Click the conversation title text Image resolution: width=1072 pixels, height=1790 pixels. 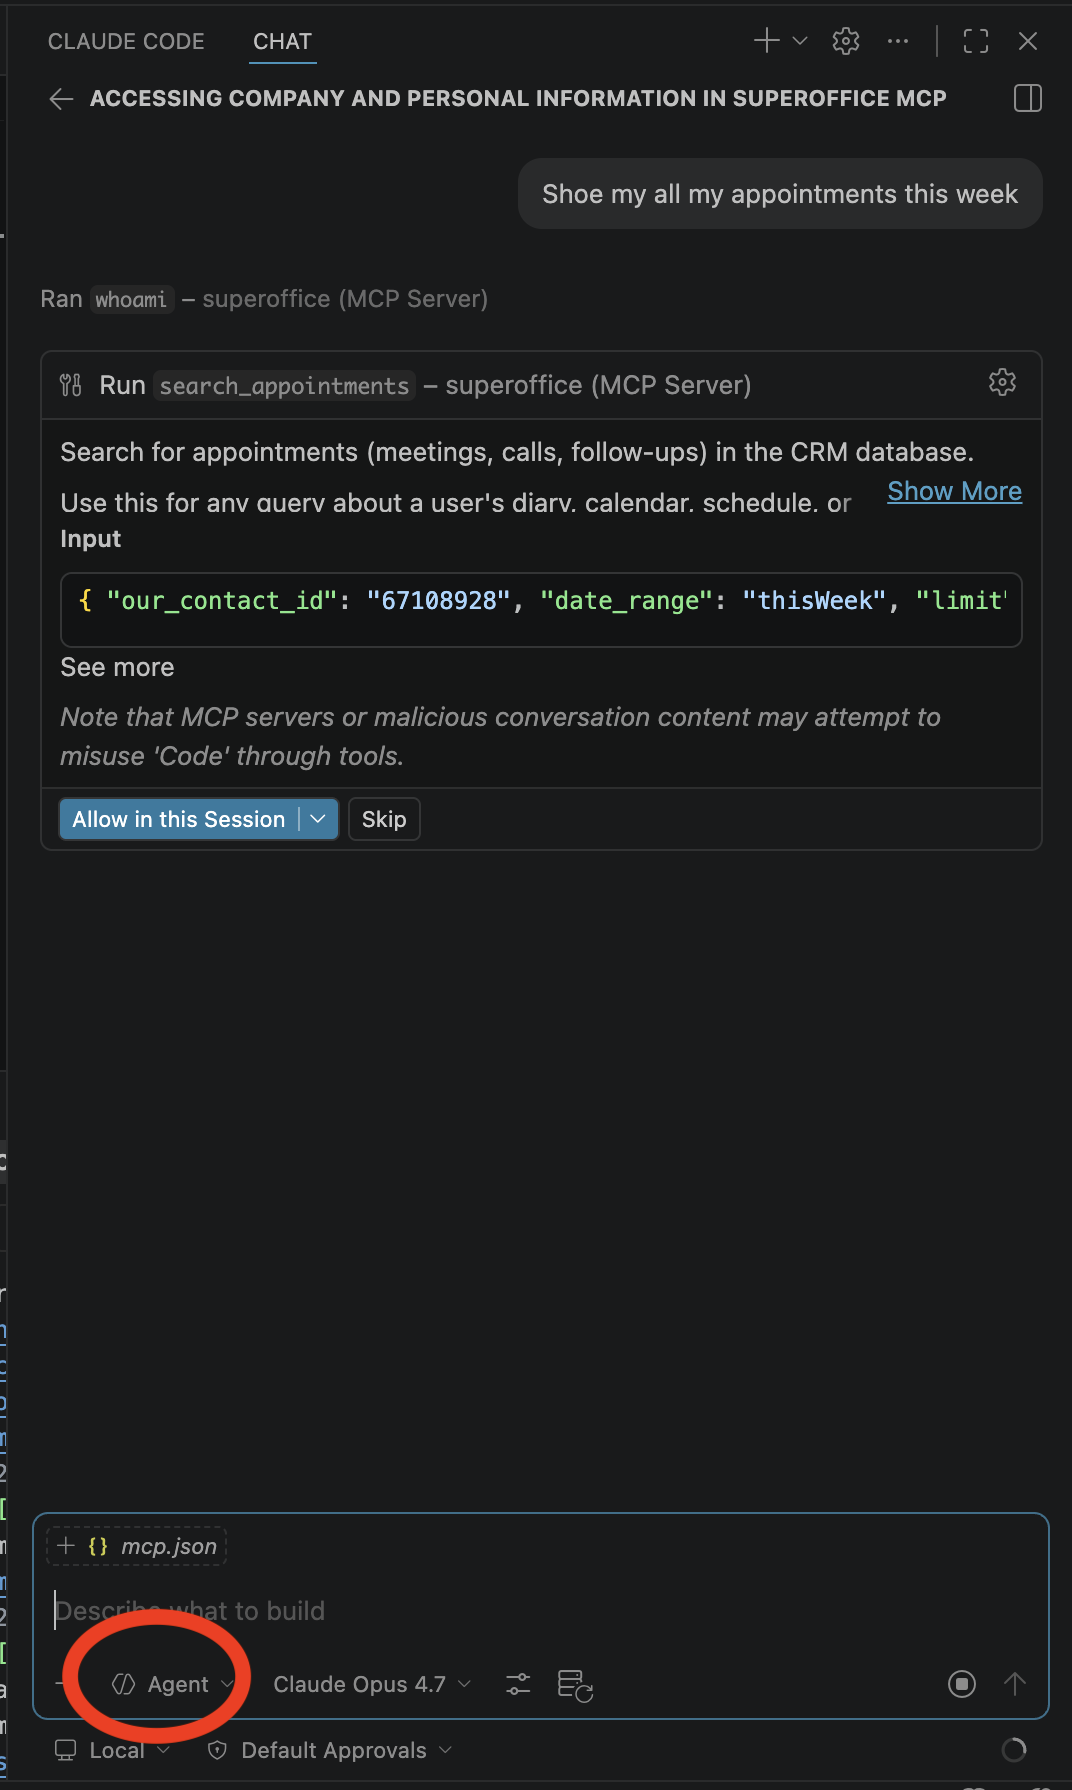[x=518, y=98]
